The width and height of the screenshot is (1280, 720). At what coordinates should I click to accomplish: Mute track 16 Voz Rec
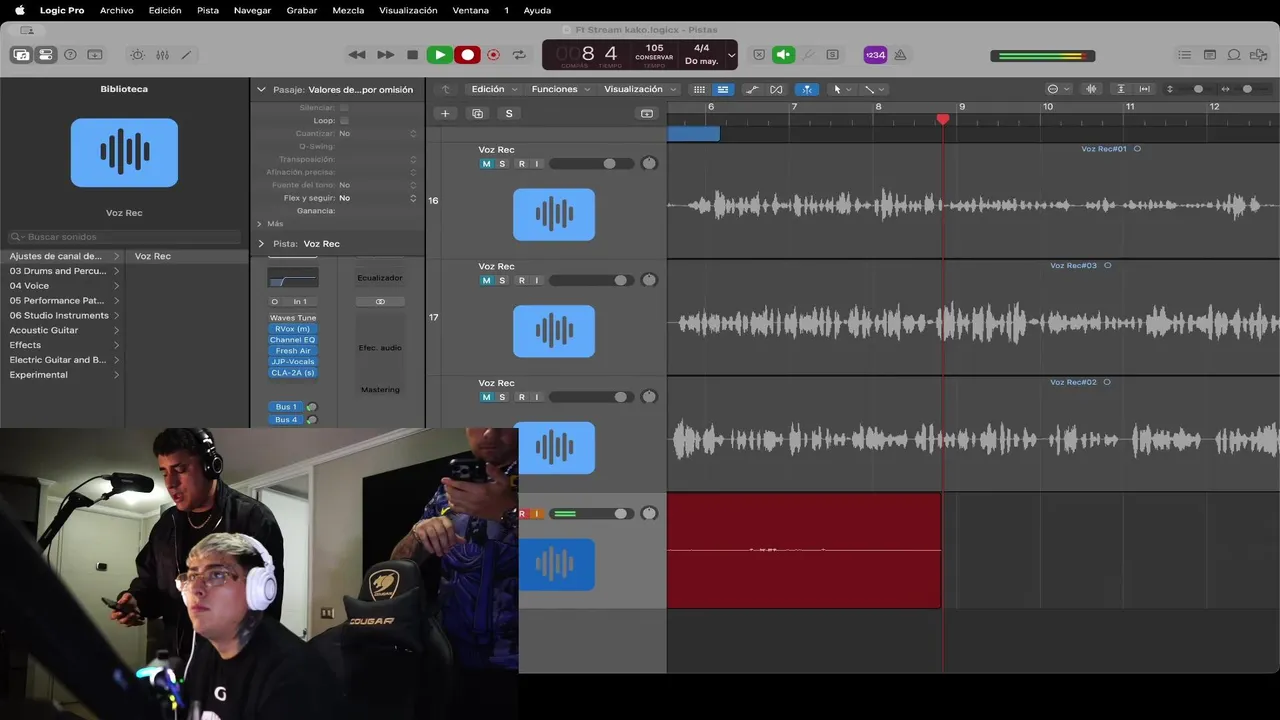click(x=487, y=164)
